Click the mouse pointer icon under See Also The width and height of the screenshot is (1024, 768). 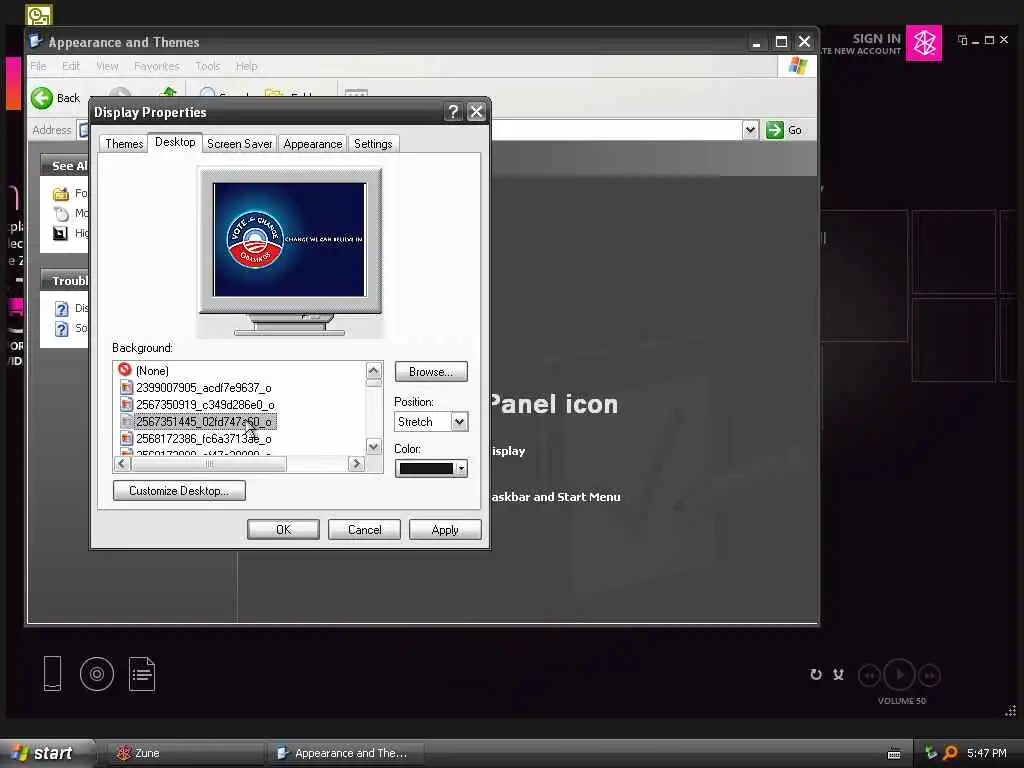tap(61, 214)
